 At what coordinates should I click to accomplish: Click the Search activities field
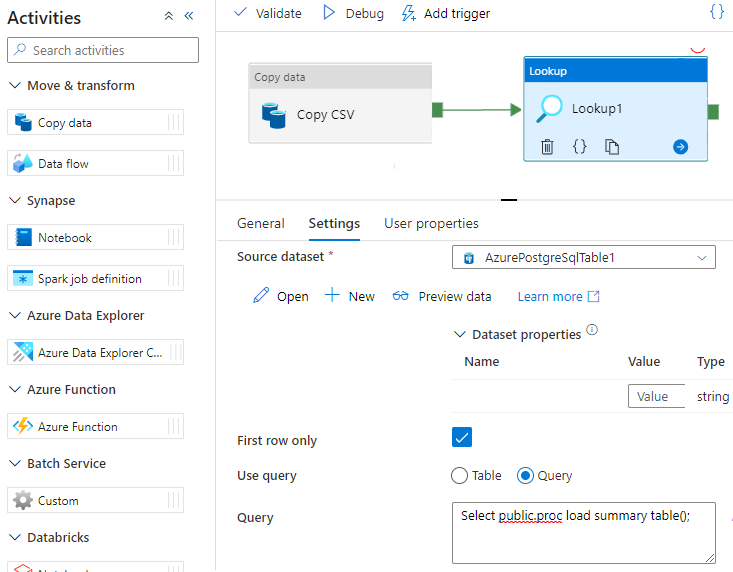point(103,50)
